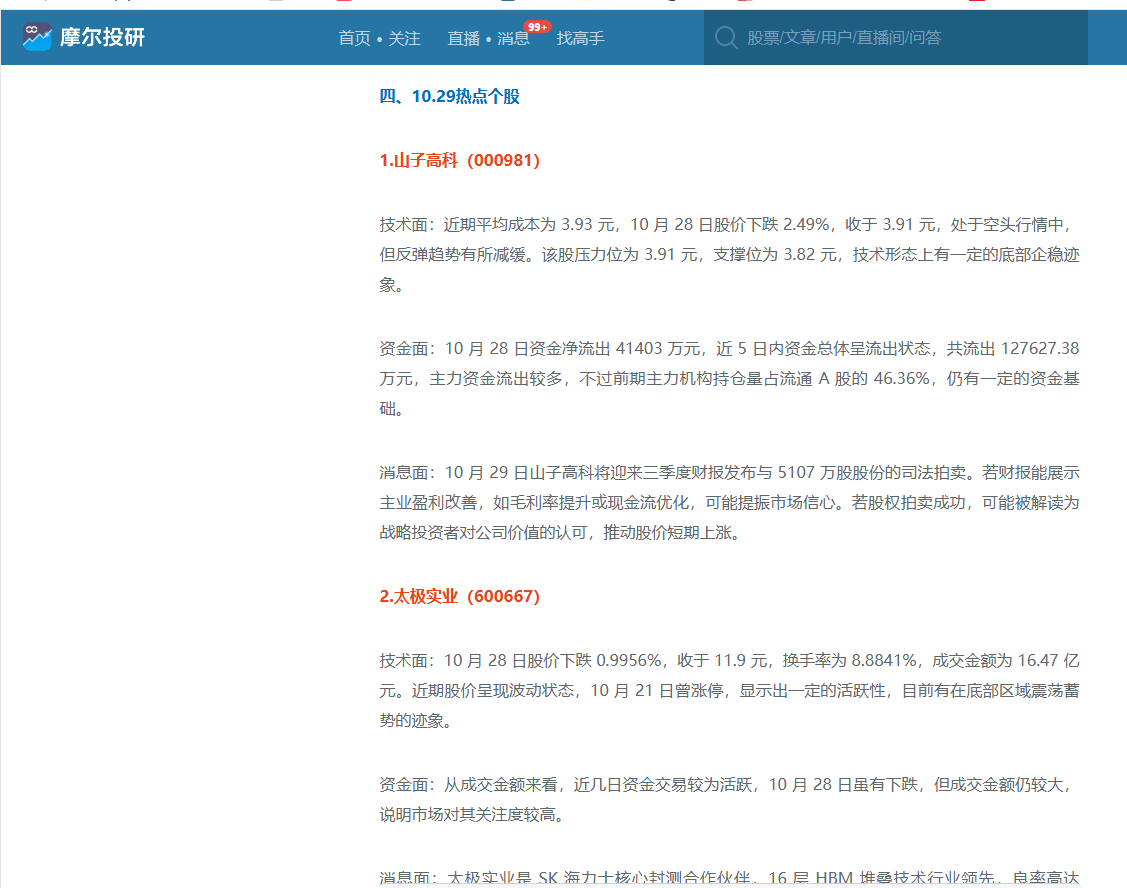The image size is (1127, 888).
Task: Open the 找高手 page
Action: click(x=580, y=38)
